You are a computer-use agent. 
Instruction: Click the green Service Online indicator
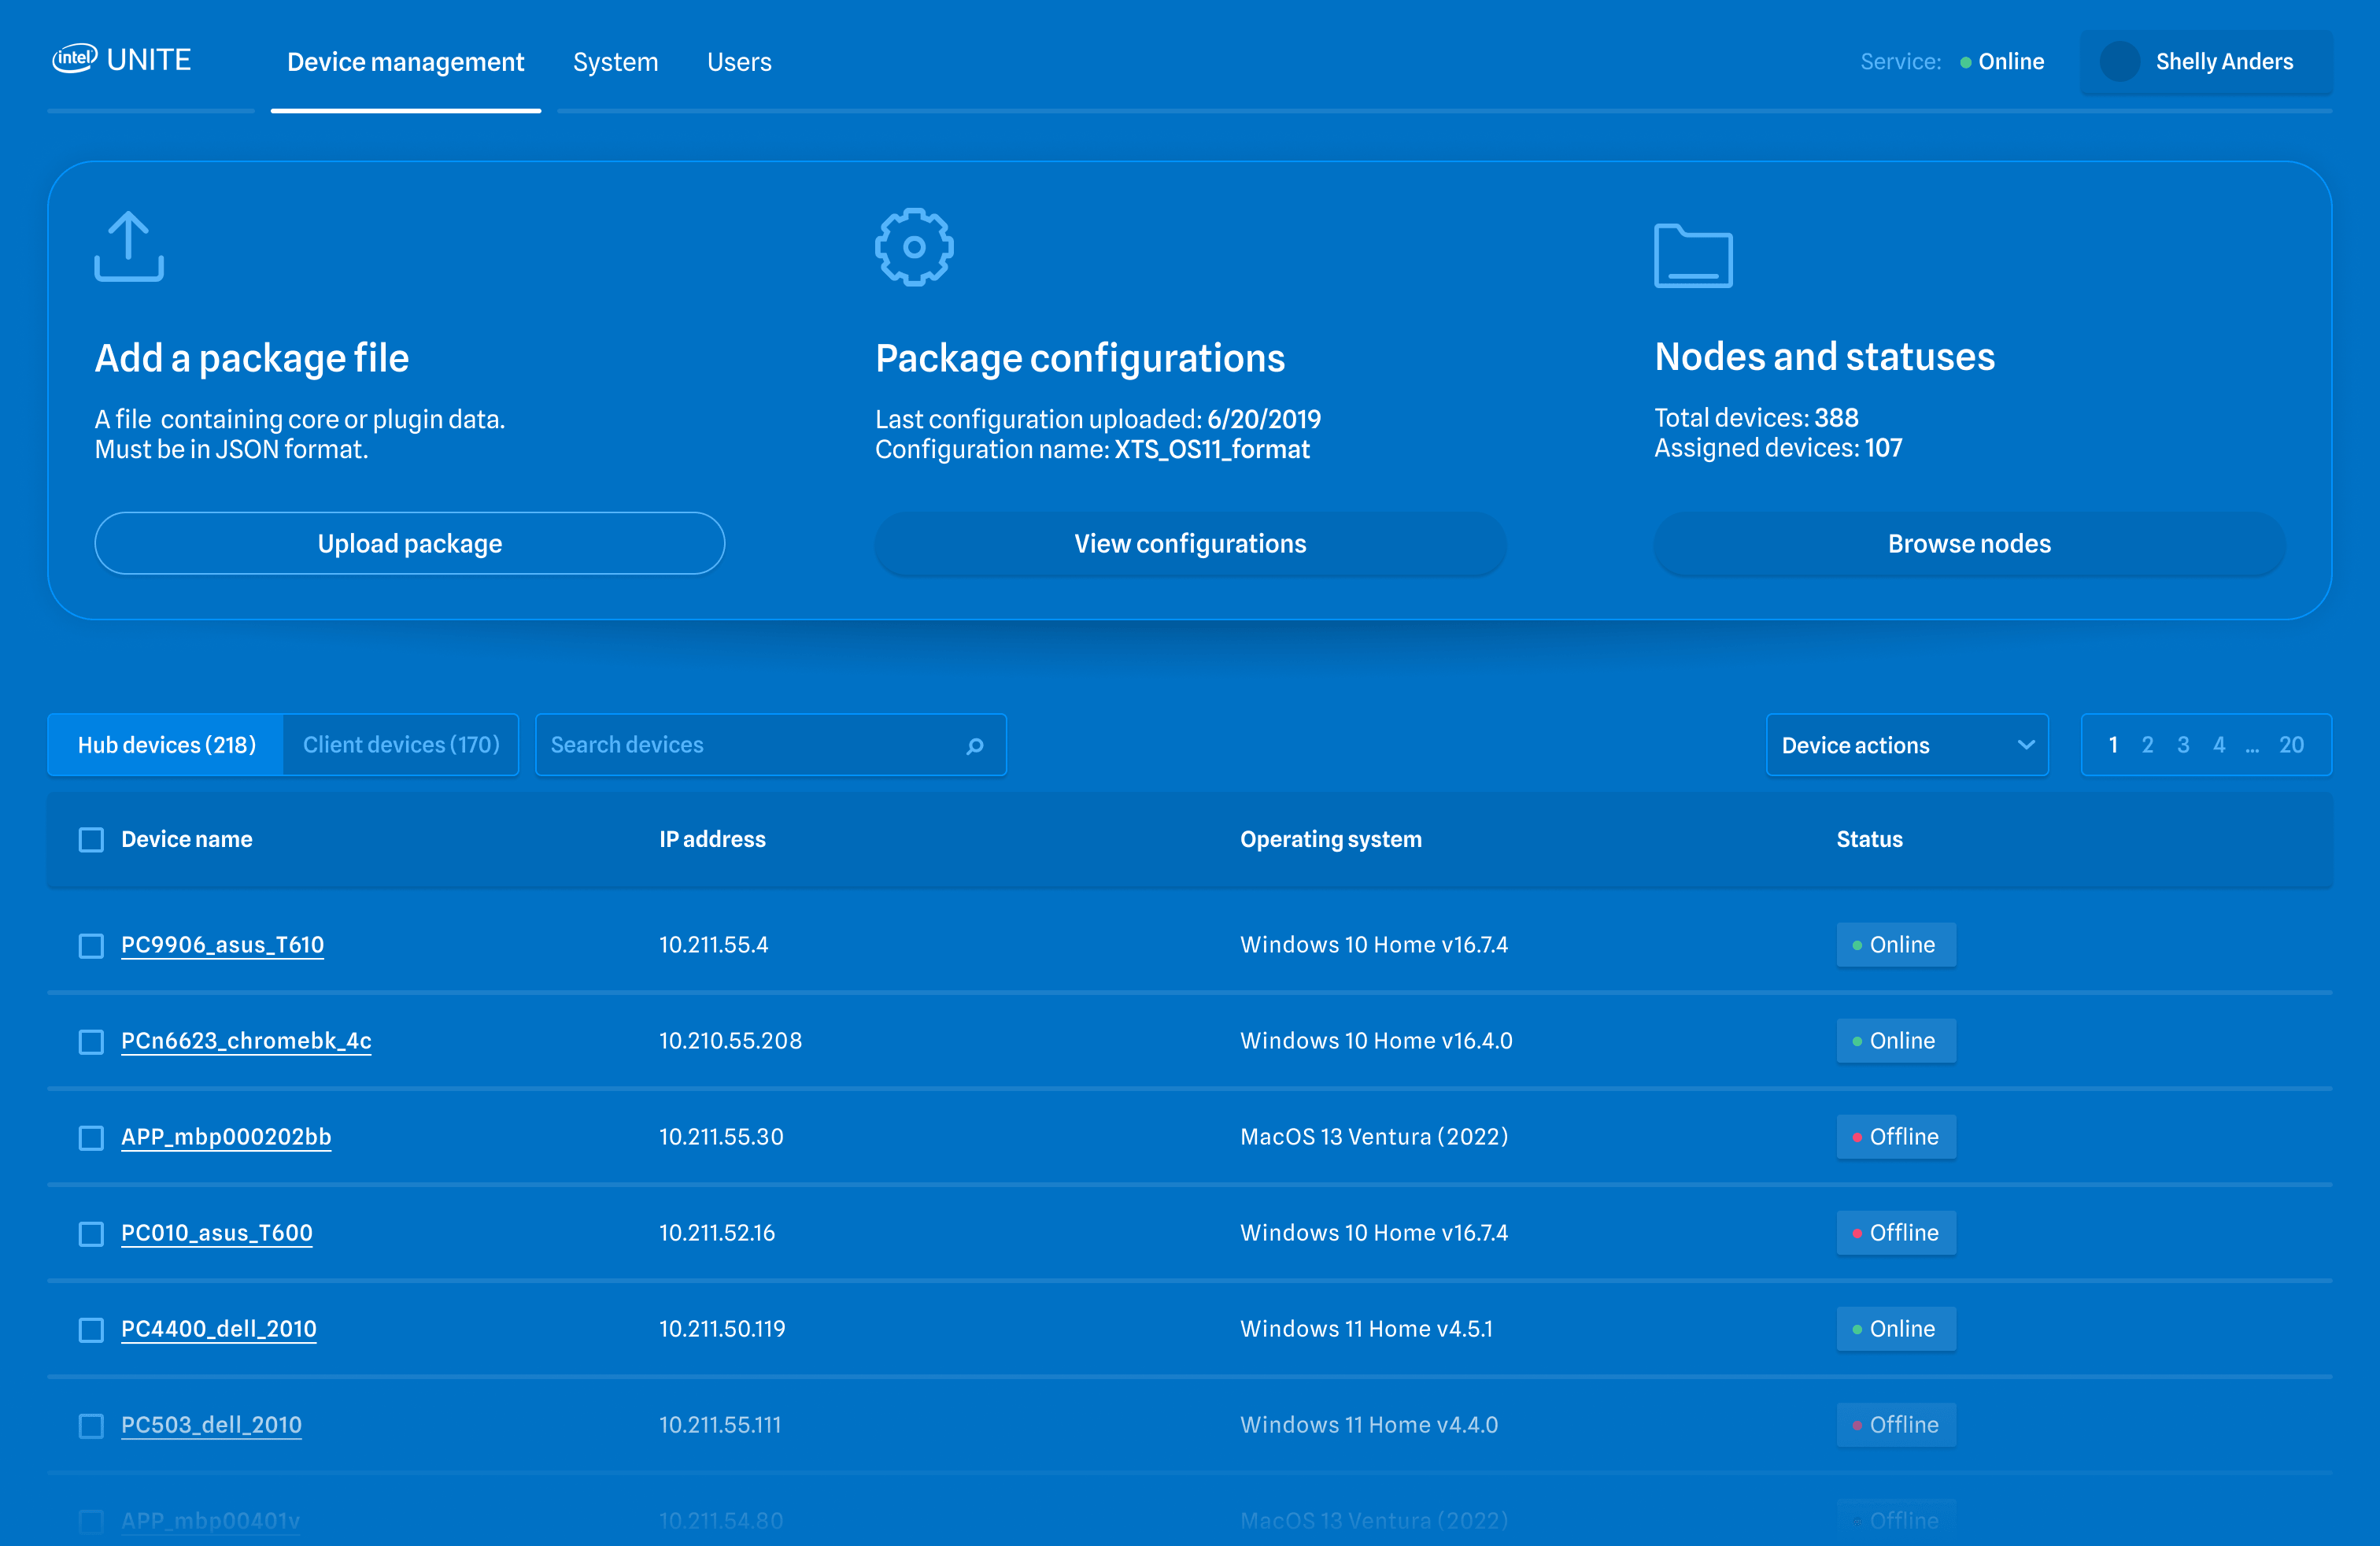click(1965, 62)
